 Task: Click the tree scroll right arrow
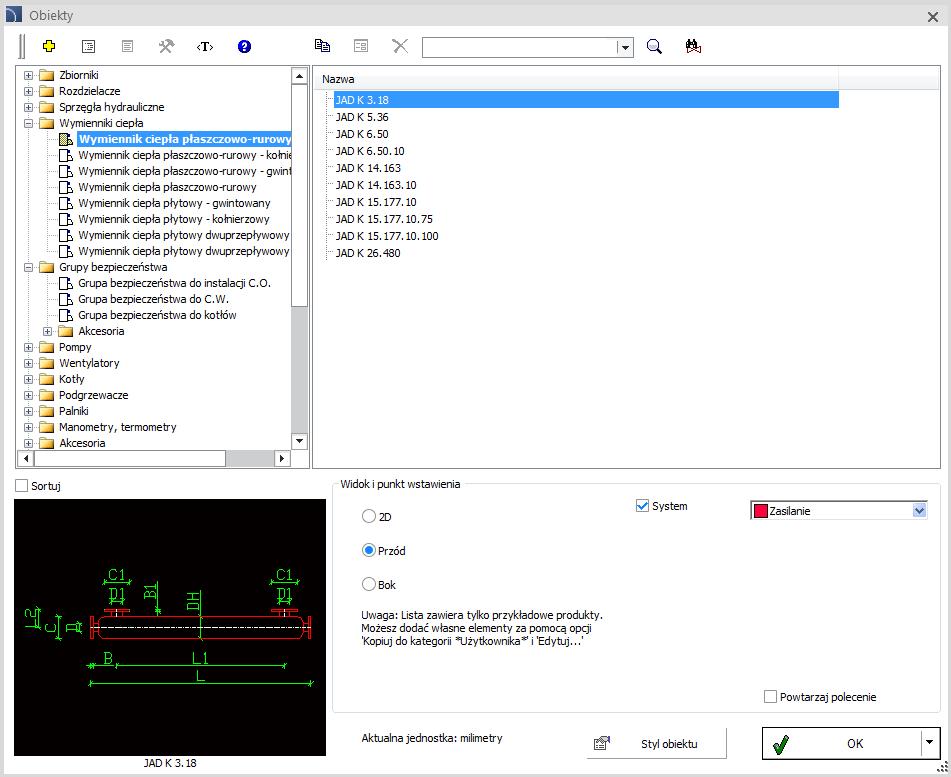281,459
